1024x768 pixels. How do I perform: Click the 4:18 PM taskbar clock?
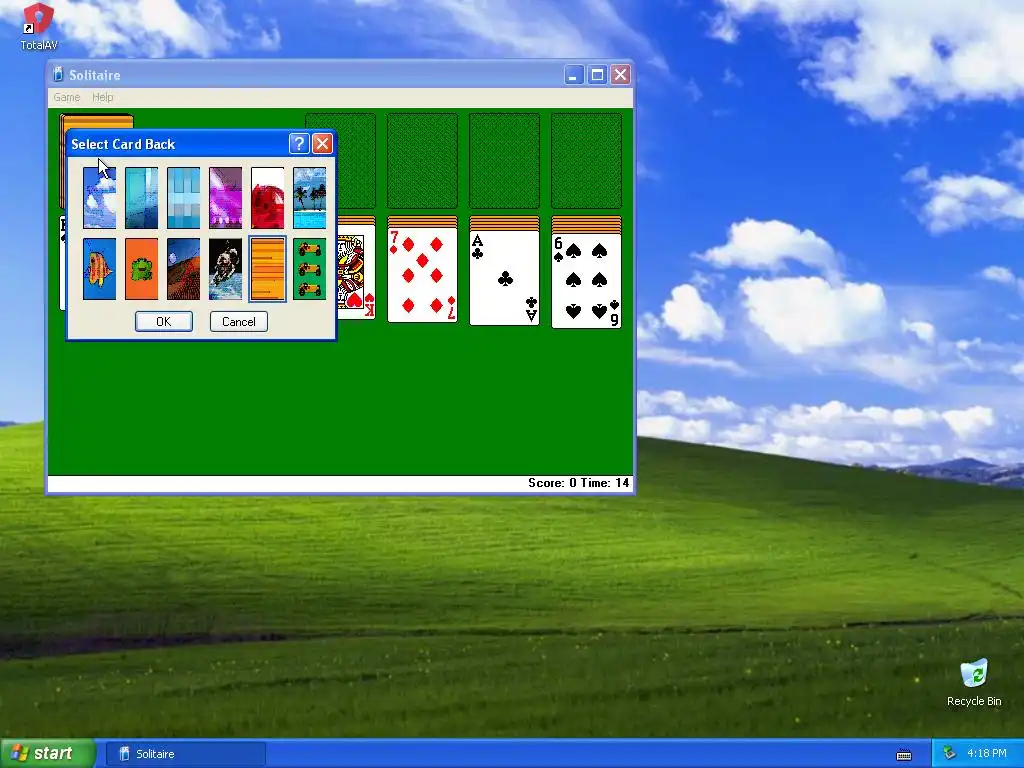(987, 754)
